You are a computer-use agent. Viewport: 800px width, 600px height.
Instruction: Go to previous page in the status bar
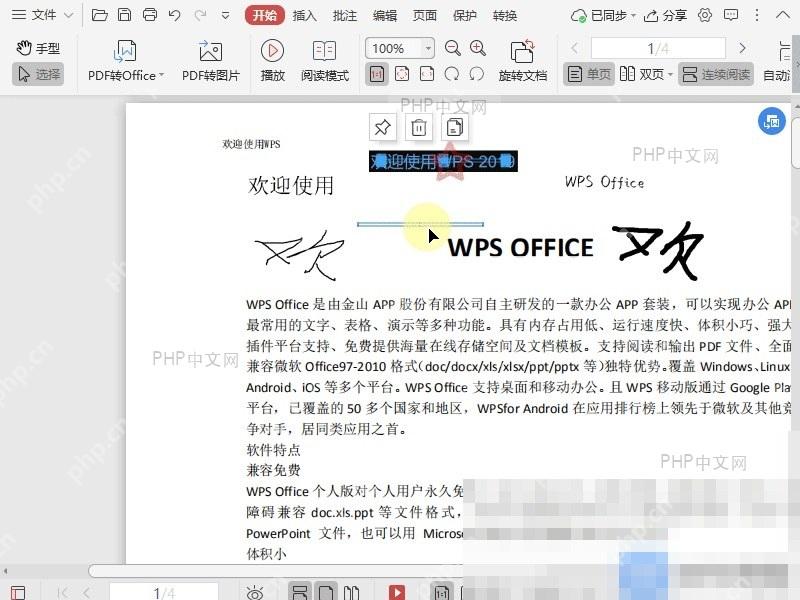pos(86,593)
